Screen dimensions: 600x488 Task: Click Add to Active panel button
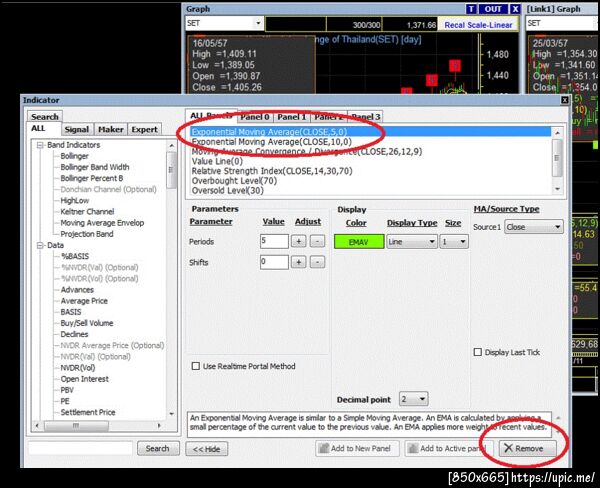(448, 448)
